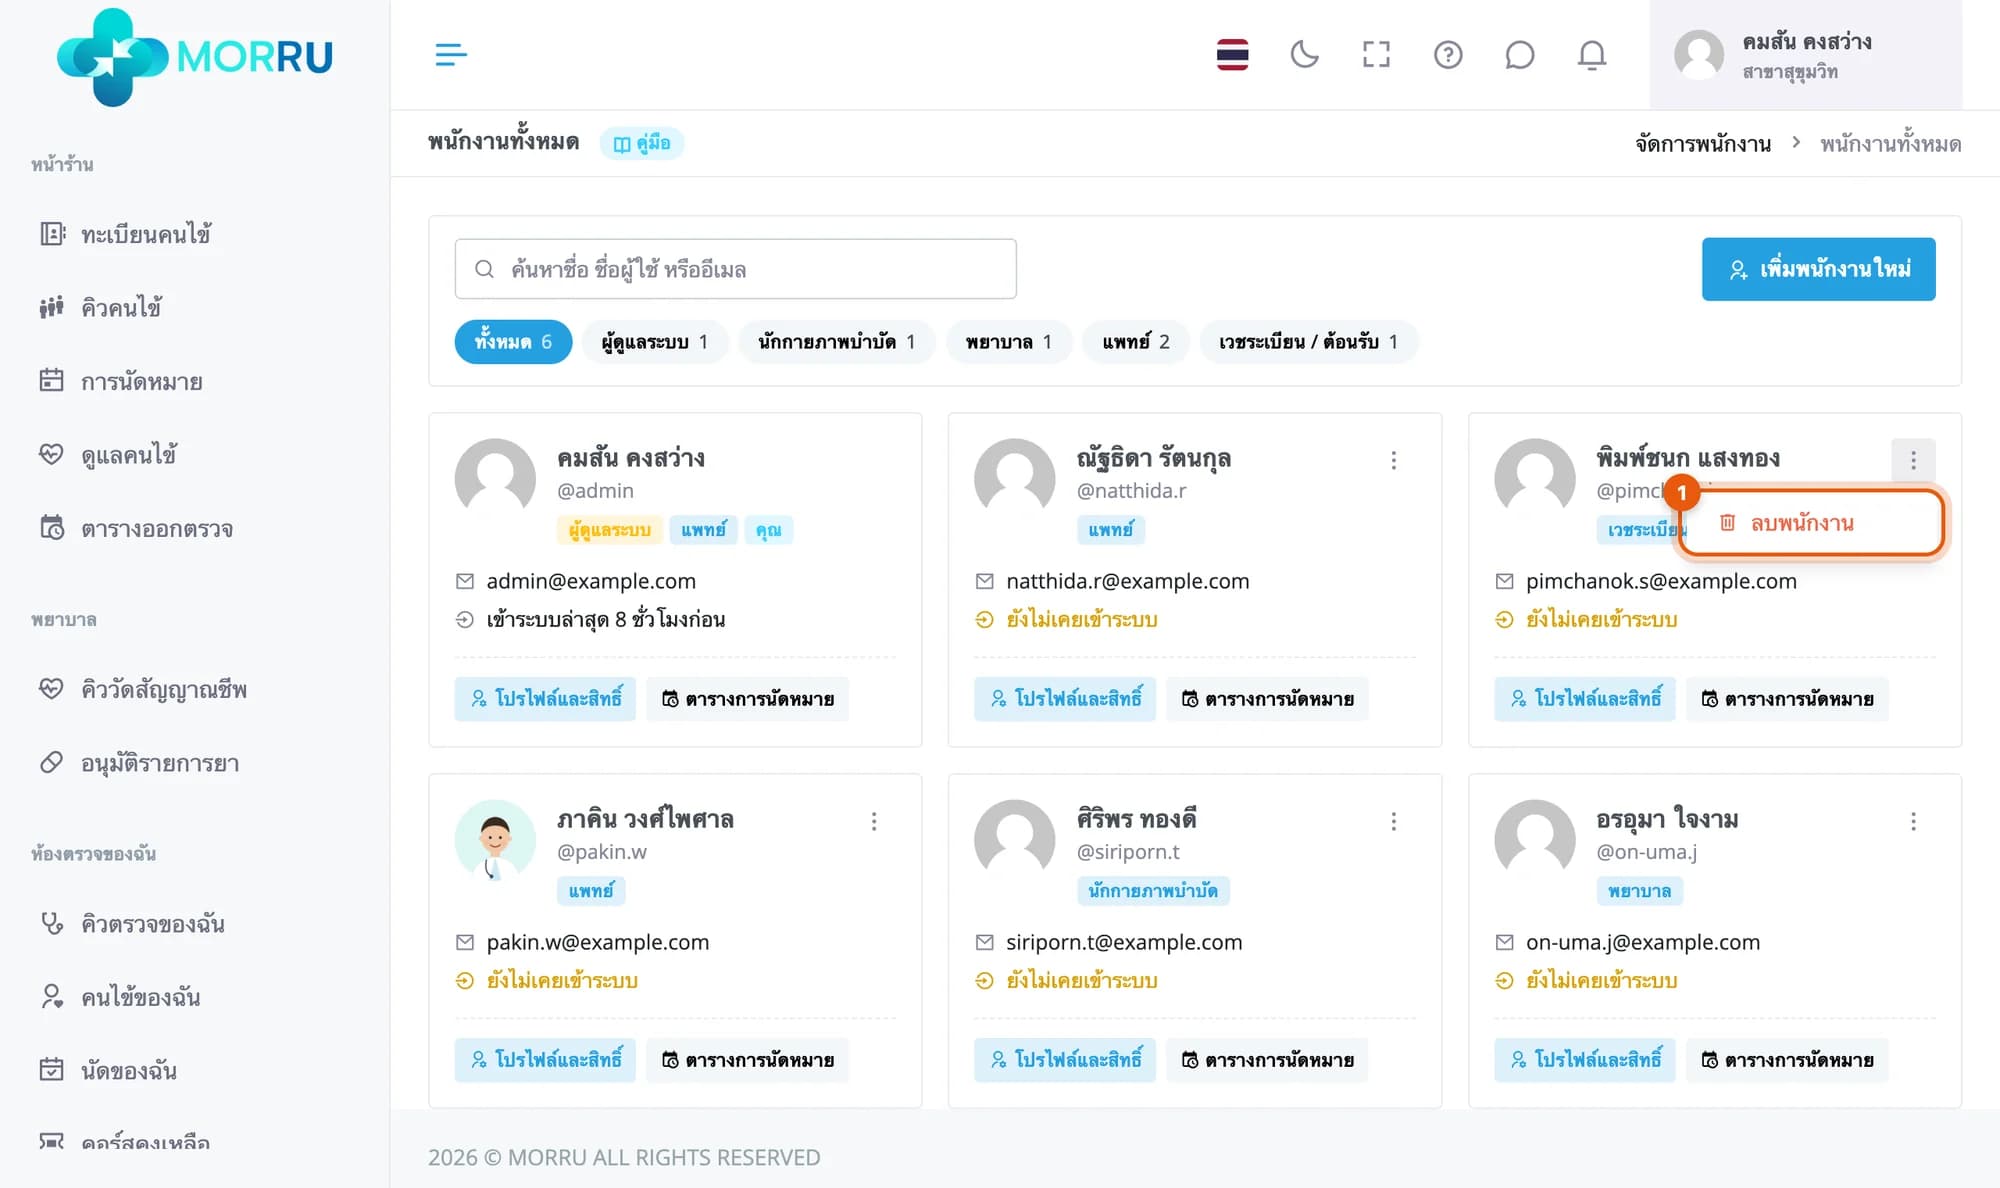Open the user profile menu คมสัน คงสว่าง

pos(1805,55)
